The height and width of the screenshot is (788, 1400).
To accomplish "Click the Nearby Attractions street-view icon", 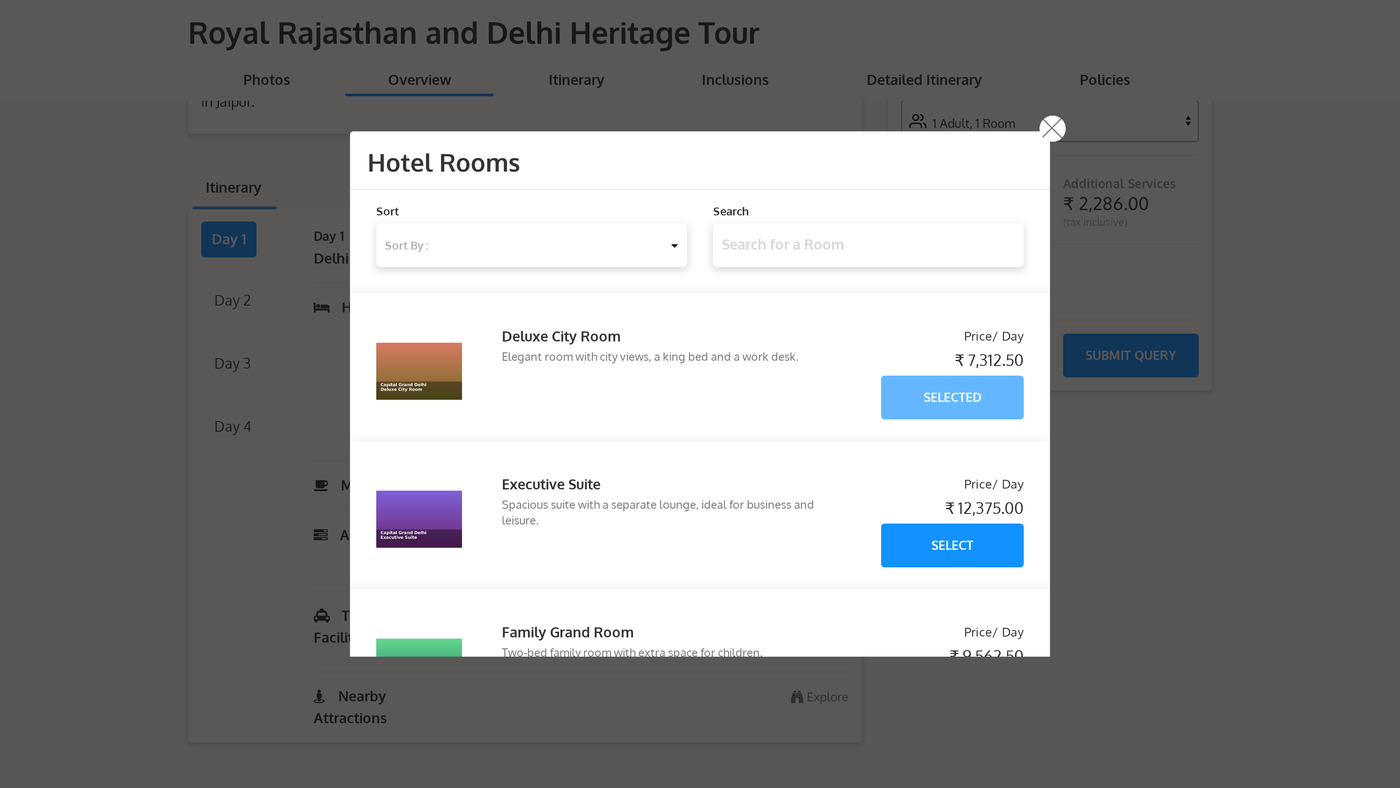I will coord(320,696).
